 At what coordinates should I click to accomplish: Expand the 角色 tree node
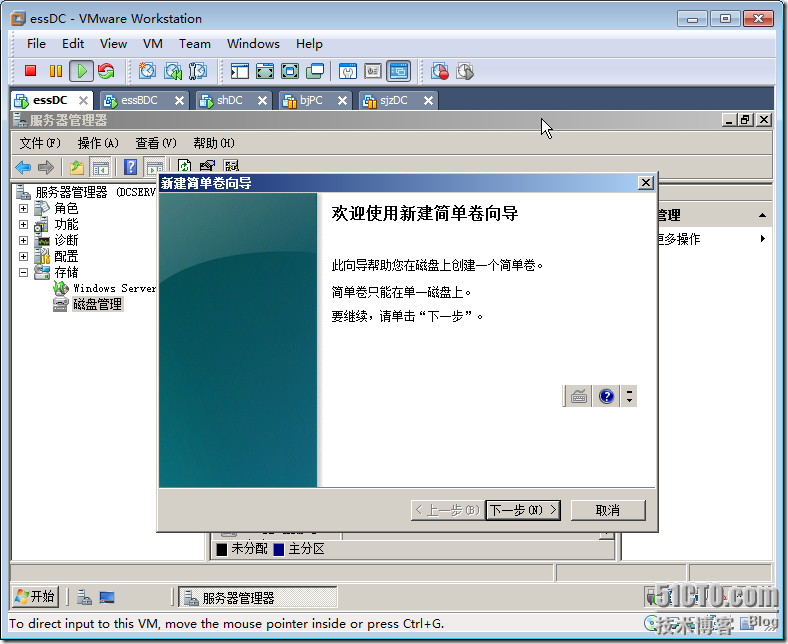24,208
